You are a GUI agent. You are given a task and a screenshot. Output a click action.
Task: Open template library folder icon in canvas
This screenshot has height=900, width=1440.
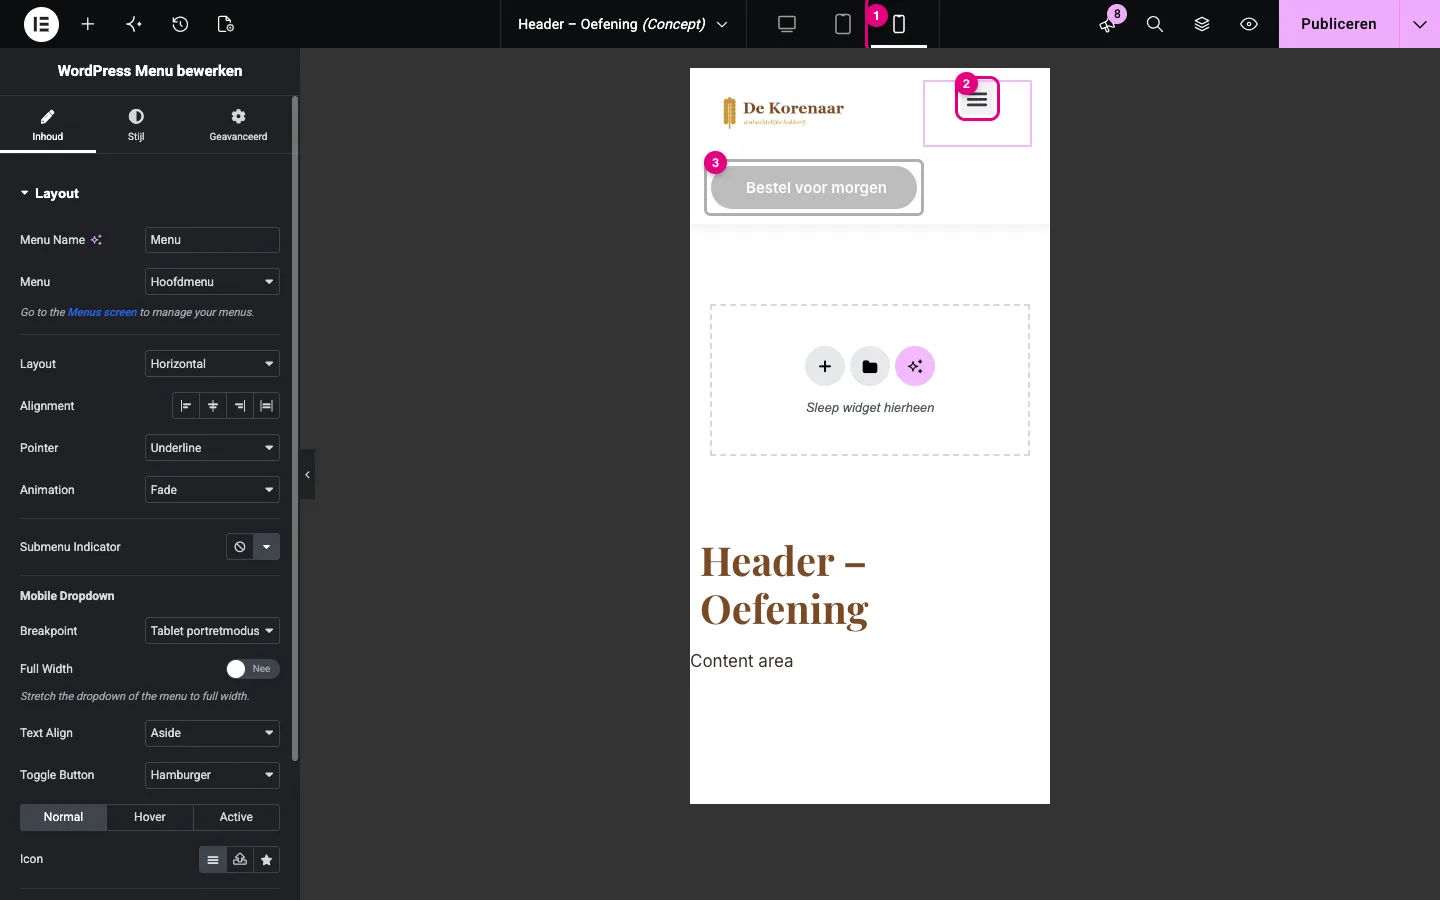pos(870,367)
